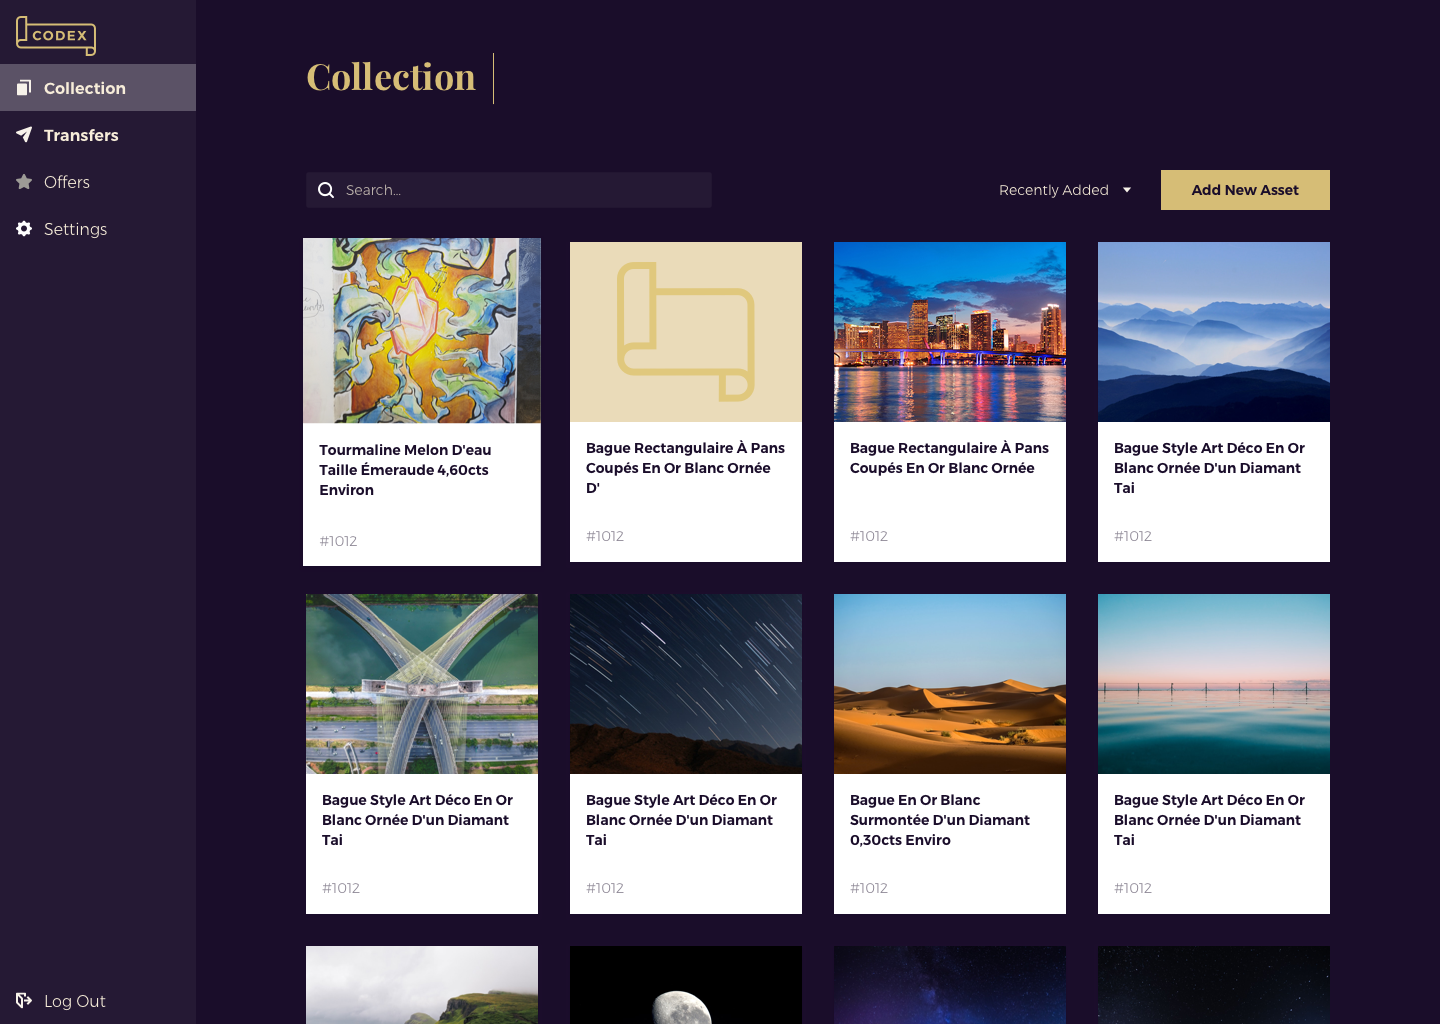This screenshot has width=1440, height=1024.
Task: Click the Codex logo icon
Action: pyautogui.click(x=56, y=36)
